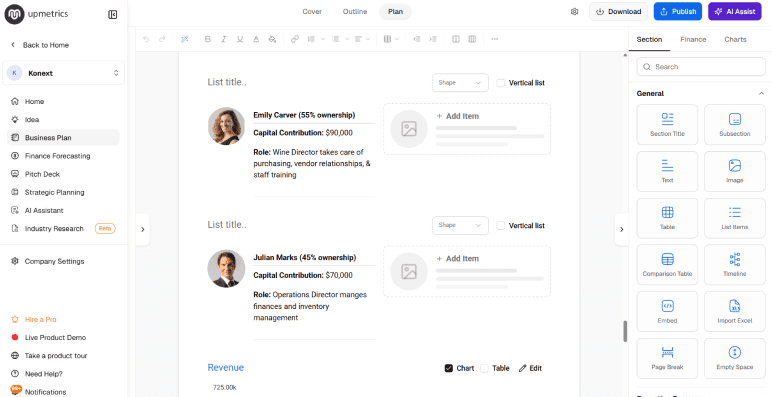
Task: Open the highlight fill color tool
Action: 272,39
